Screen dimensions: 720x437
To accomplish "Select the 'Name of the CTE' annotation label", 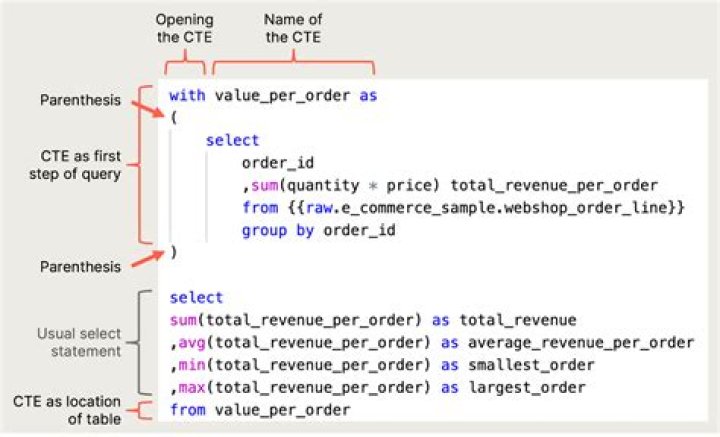I will pos(293,29).
